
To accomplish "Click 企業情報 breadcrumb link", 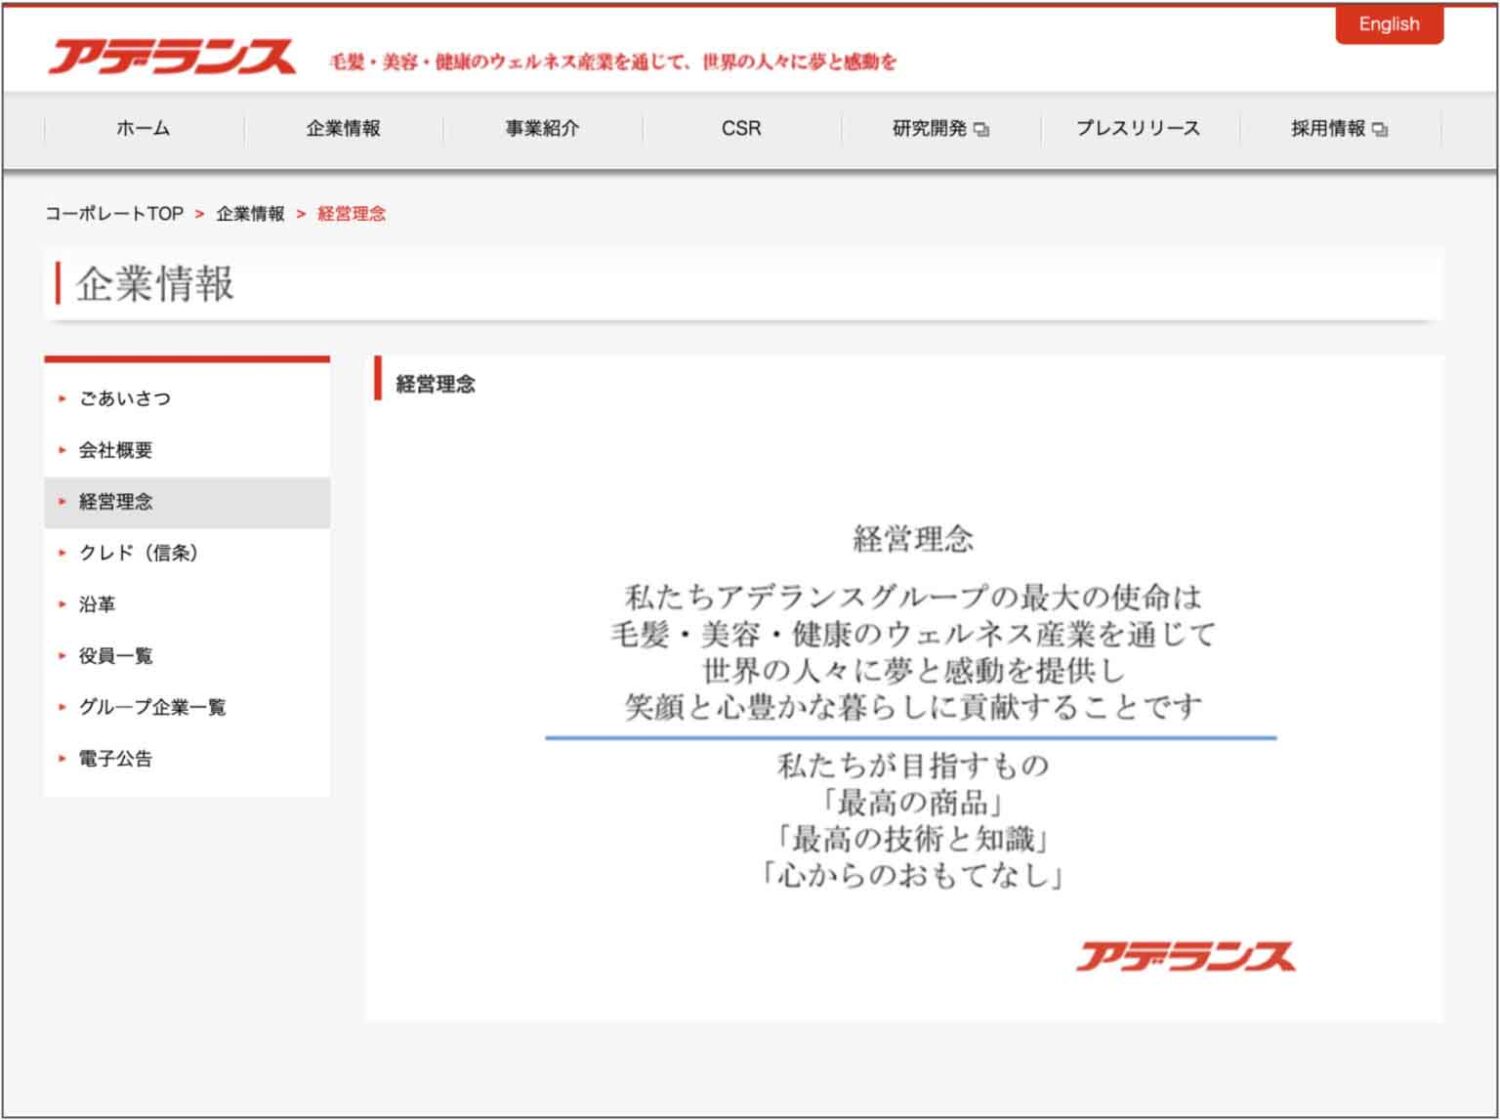I will click(250, 213).
